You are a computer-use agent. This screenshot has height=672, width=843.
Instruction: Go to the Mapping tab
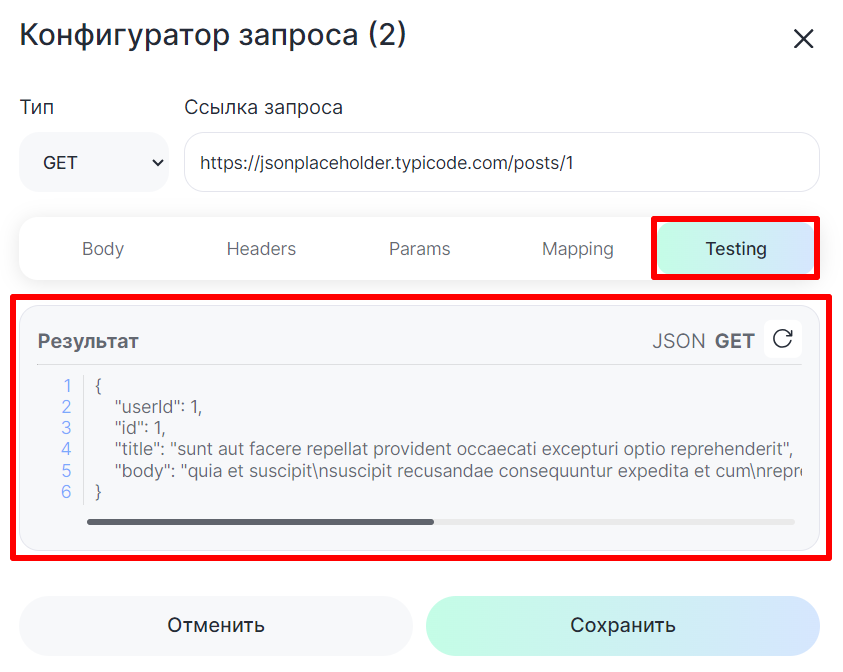pyautogui.click(x=577, y=249)
